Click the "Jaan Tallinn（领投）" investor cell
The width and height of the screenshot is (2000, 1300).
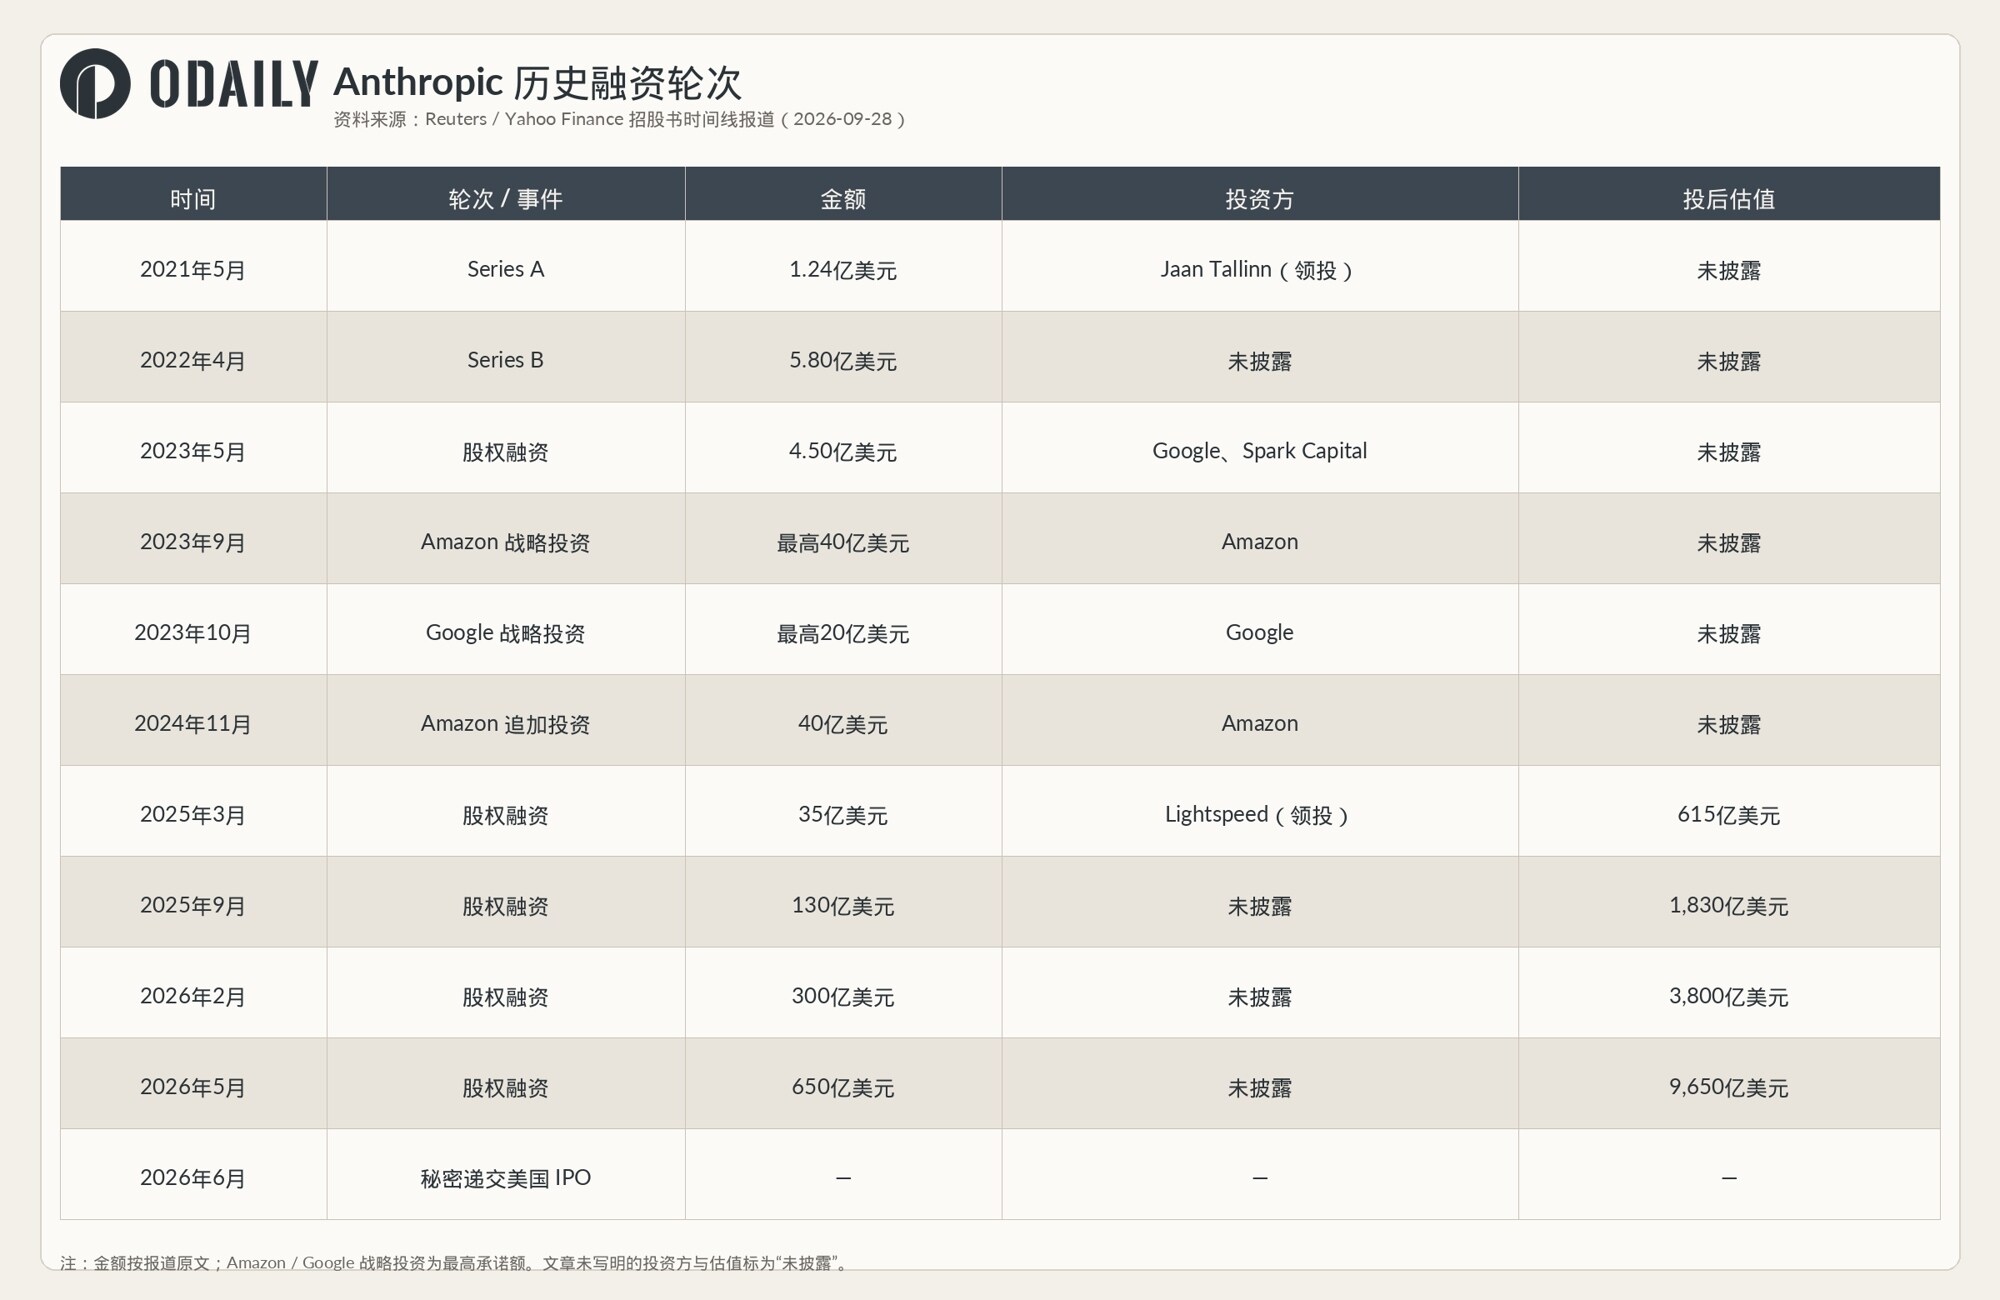(1260, 266)
